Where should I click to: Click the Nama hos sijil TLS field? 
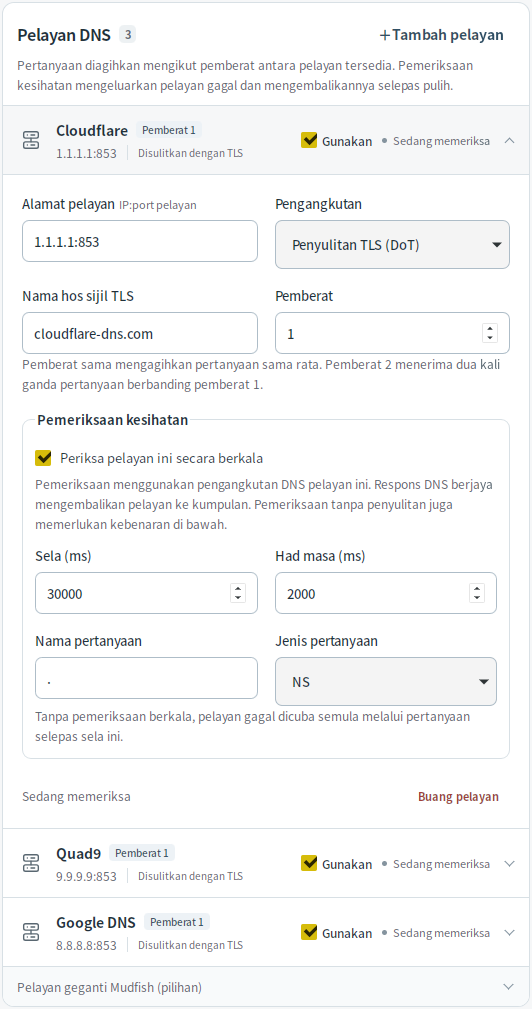coord(140,333)
